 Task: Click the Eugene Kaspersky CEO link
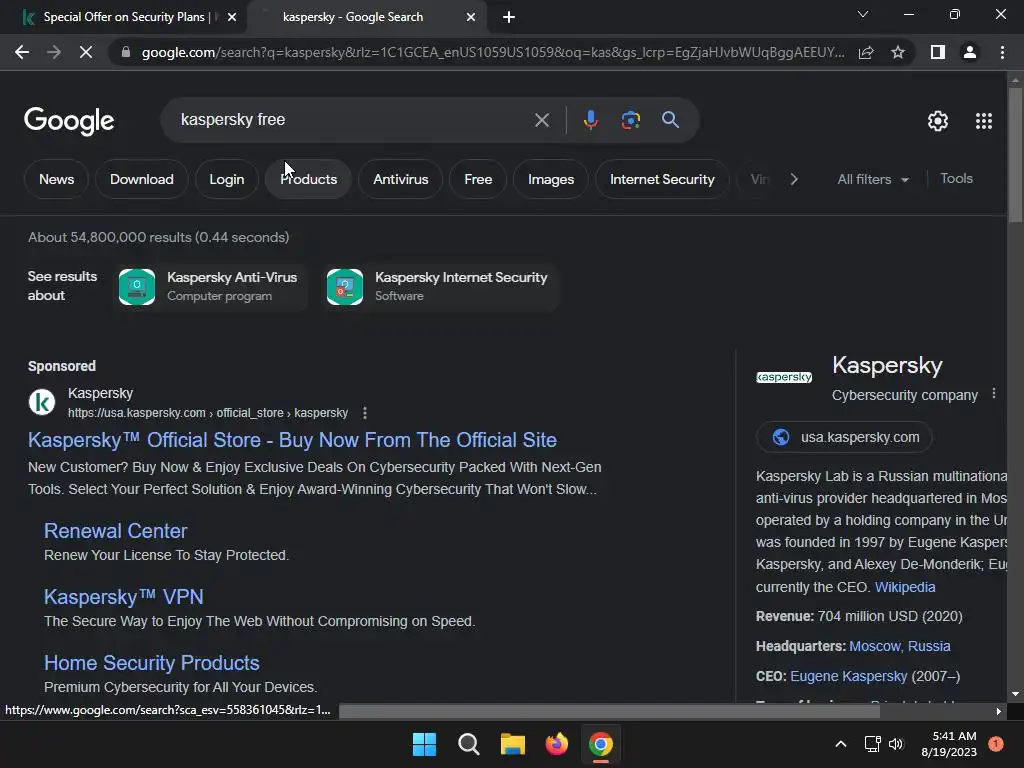click(848, 676)
